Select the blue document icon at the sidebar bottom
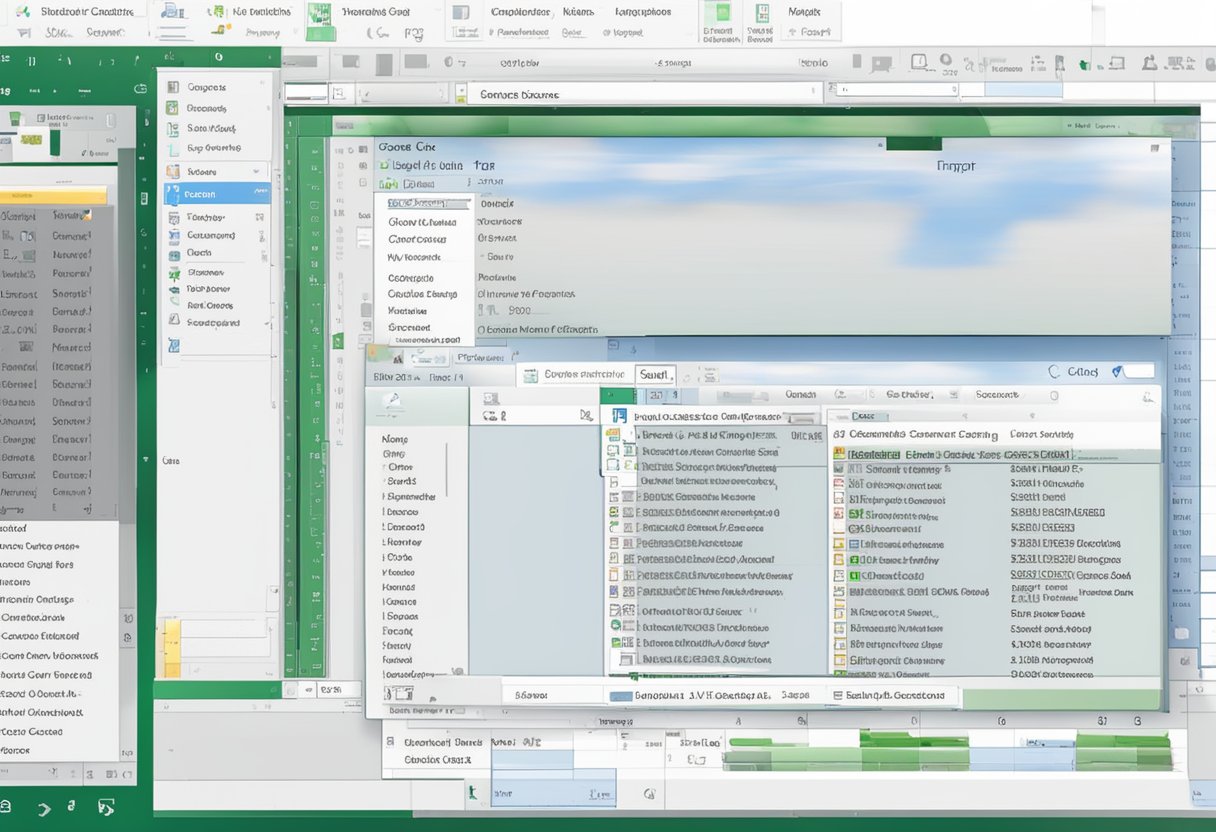1216x832 pixels. pyautogui.click(x=173, y=345)
